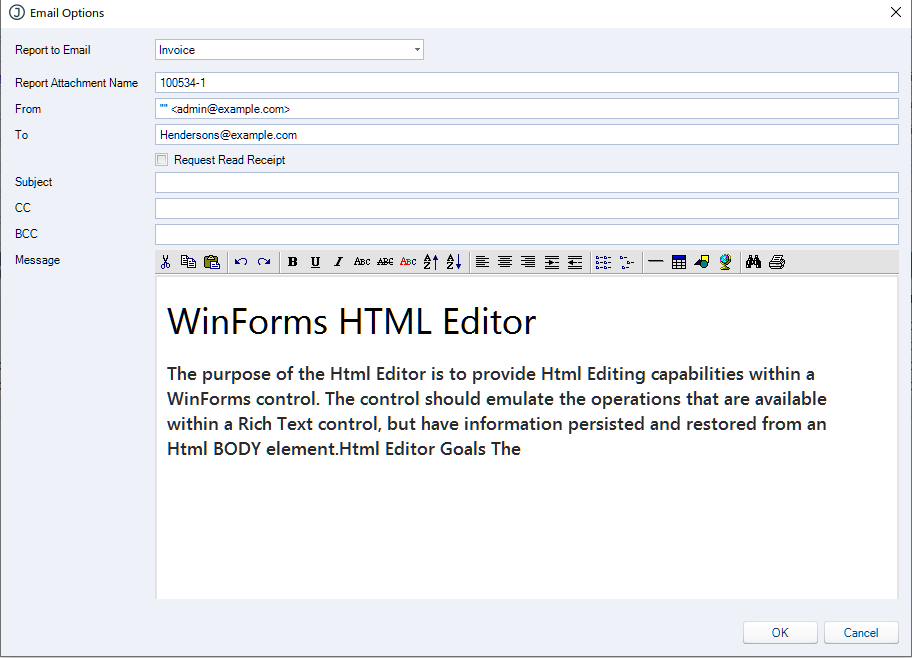Screen dimensions: 912x658
Task: Print the message using printer icon
Action: pos(777,262)
